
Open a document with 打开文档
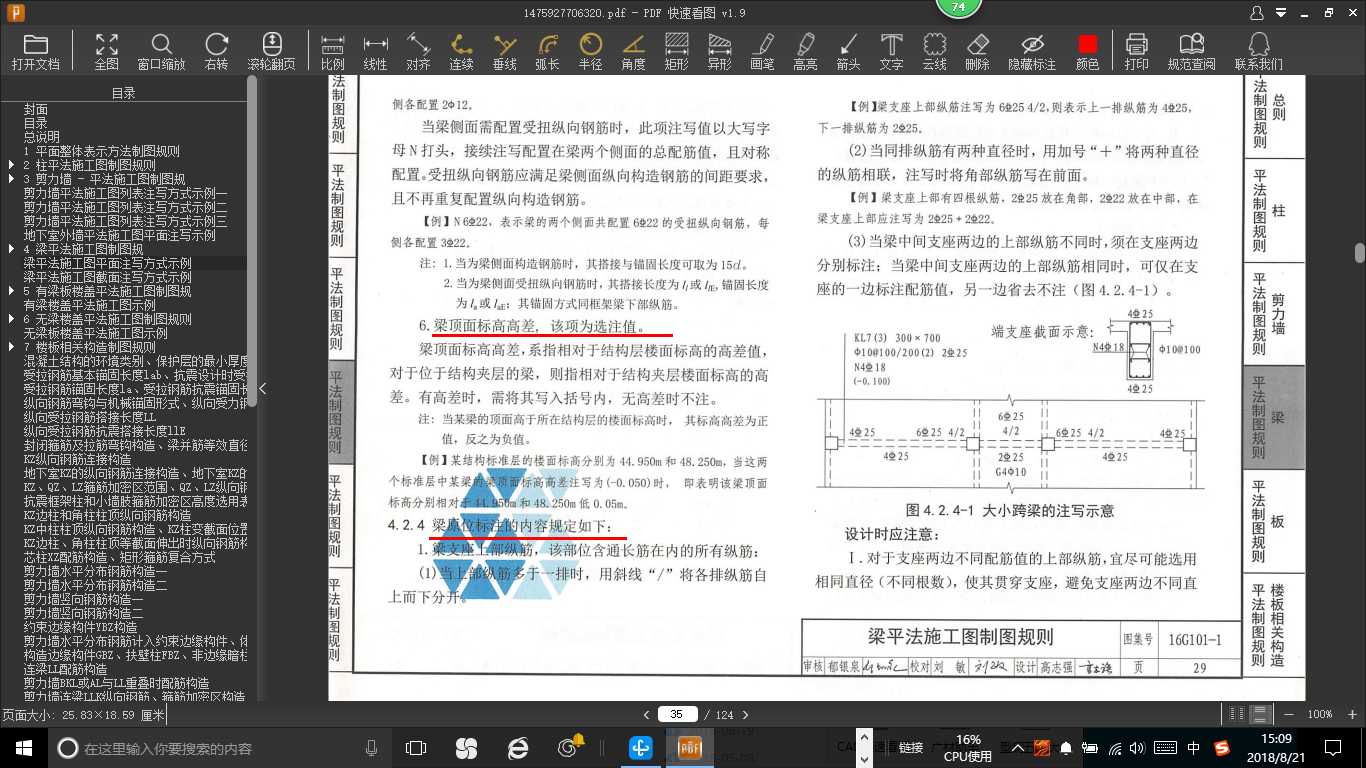point(36,51)
